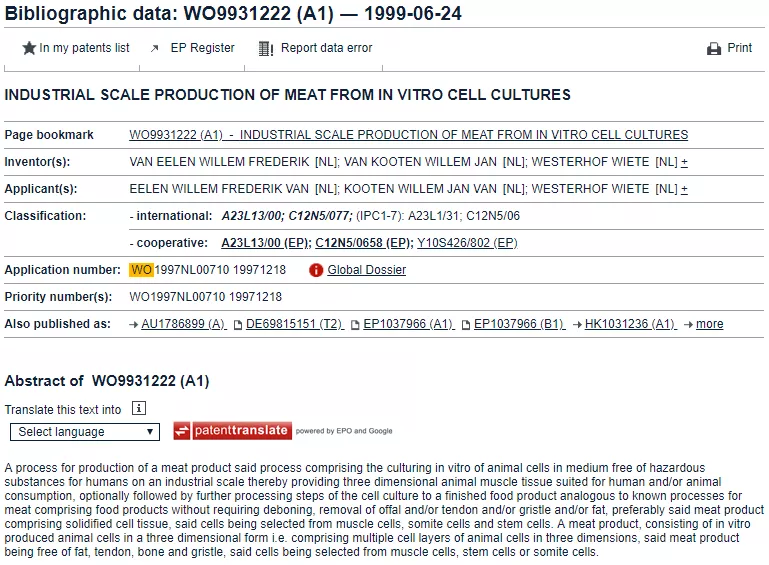This screenshot has height=565, width=769.
Task: Click the EP Register arrow icon
Action: click(x=155, y=48)
